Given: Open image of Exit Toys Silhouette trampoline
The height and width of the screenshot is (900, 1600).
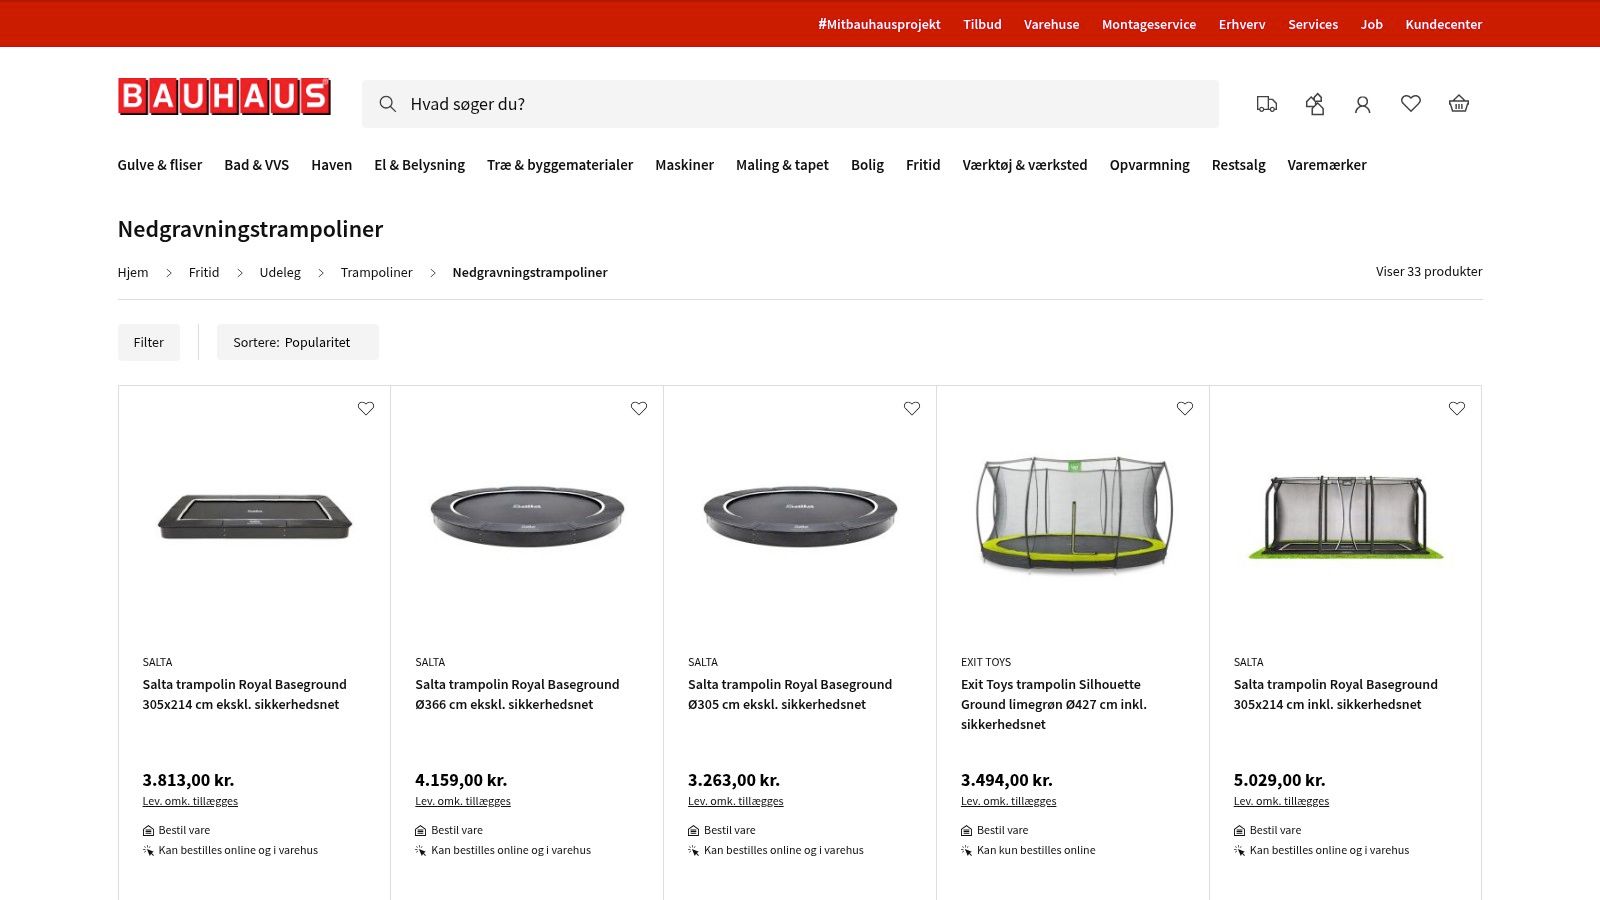Looking at the screenshot, I should pyautogui.click(x=1073, y=514).
